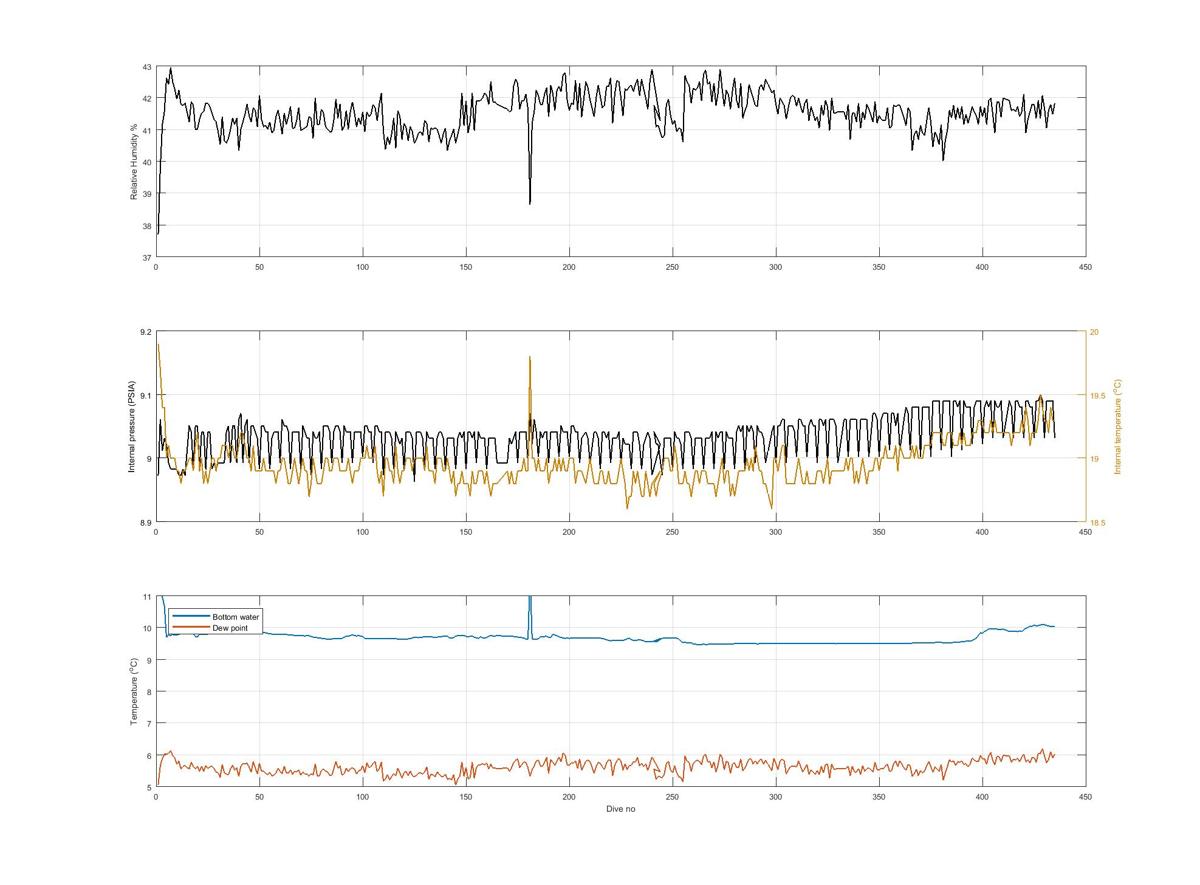Click the 7 tick on bottom temperature axis
This screenshot has width=1200, height=885.
click(149, 723)
